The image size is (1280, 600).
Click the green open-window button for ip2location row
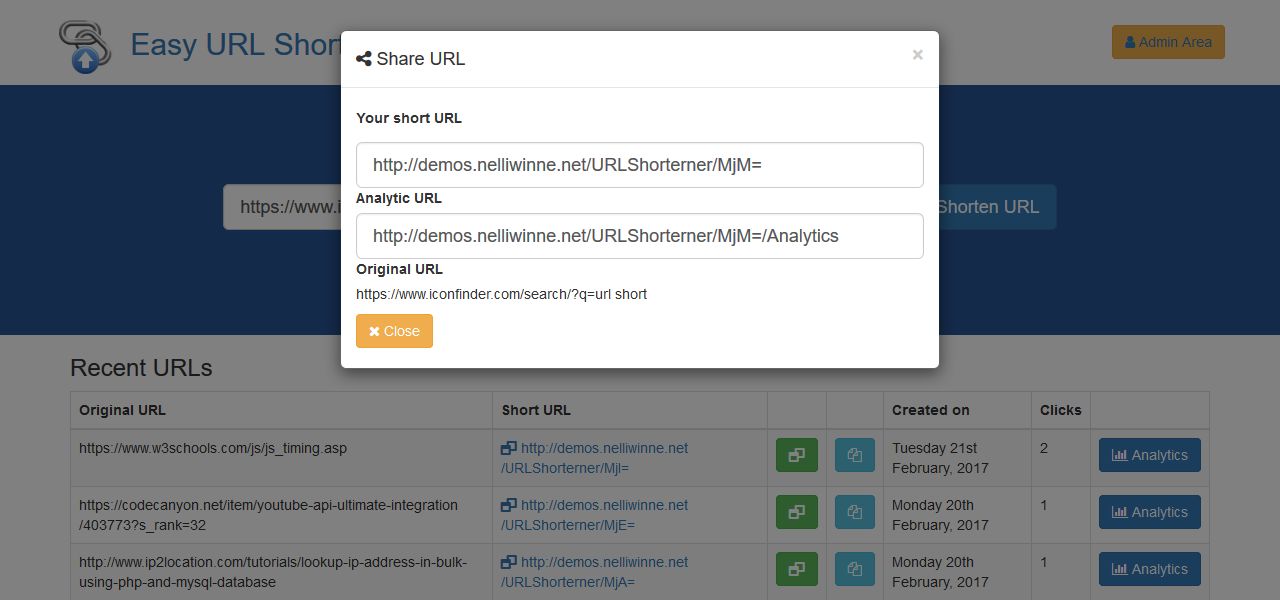pos(796,569)
